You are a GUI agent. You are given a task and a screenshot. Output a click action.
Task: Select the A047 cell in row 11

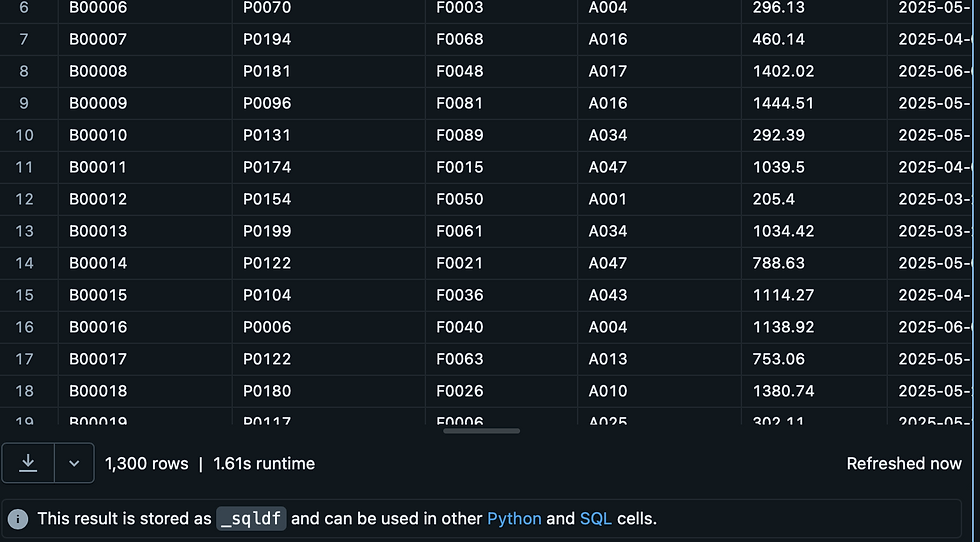[x=608, y=167]
